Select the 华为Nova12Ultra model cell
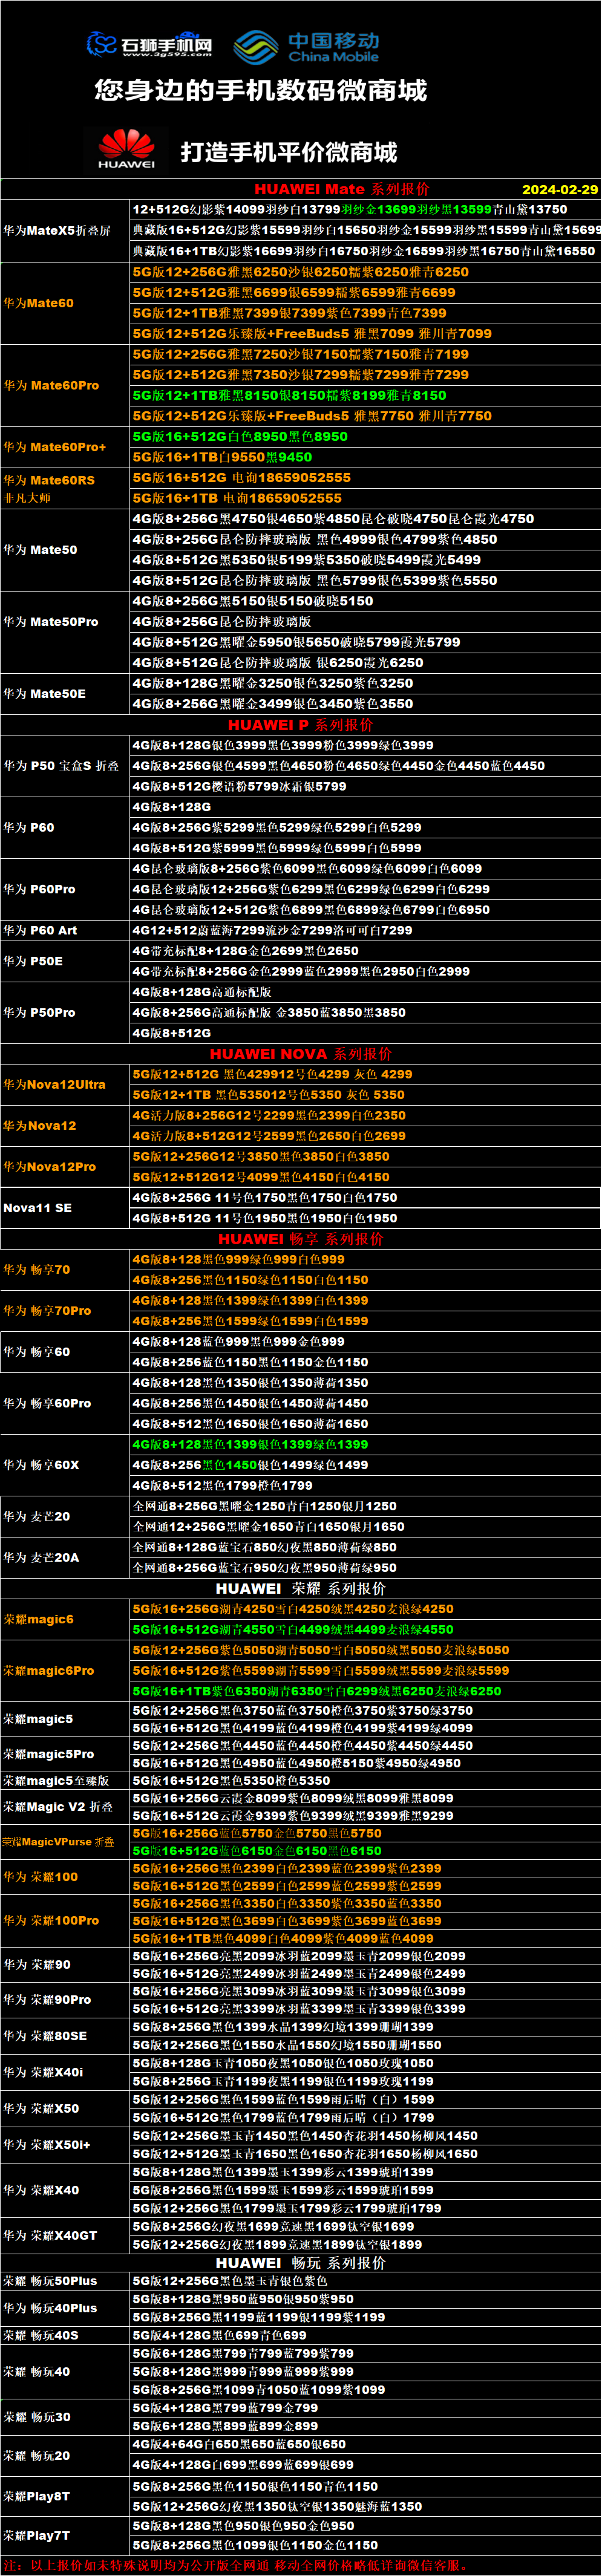This screenshot has width=602, height=2576. tap(66, 1084)
